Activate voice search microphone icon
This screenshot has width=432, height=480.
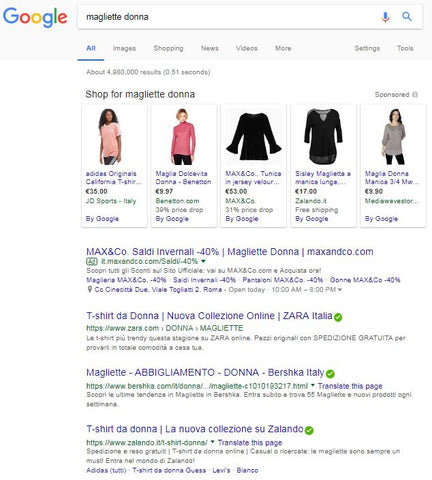click(x=385, y=17)
